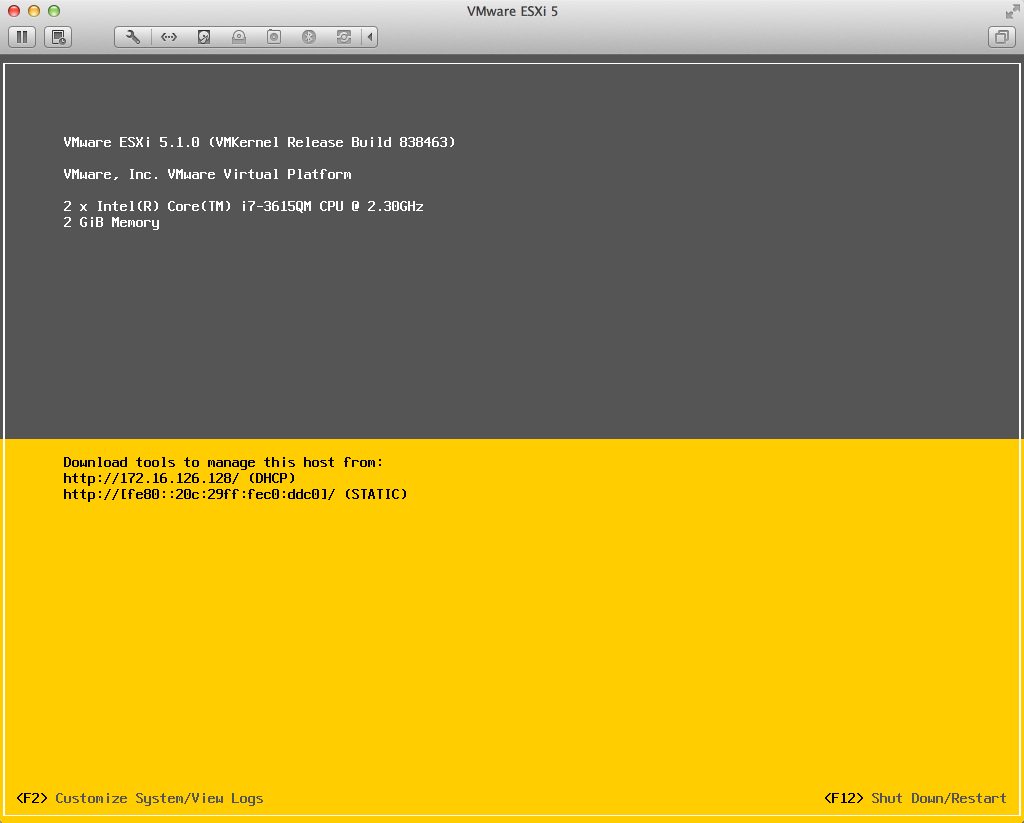
Task: Click the Bluetooth device icon
Action: 309,37
